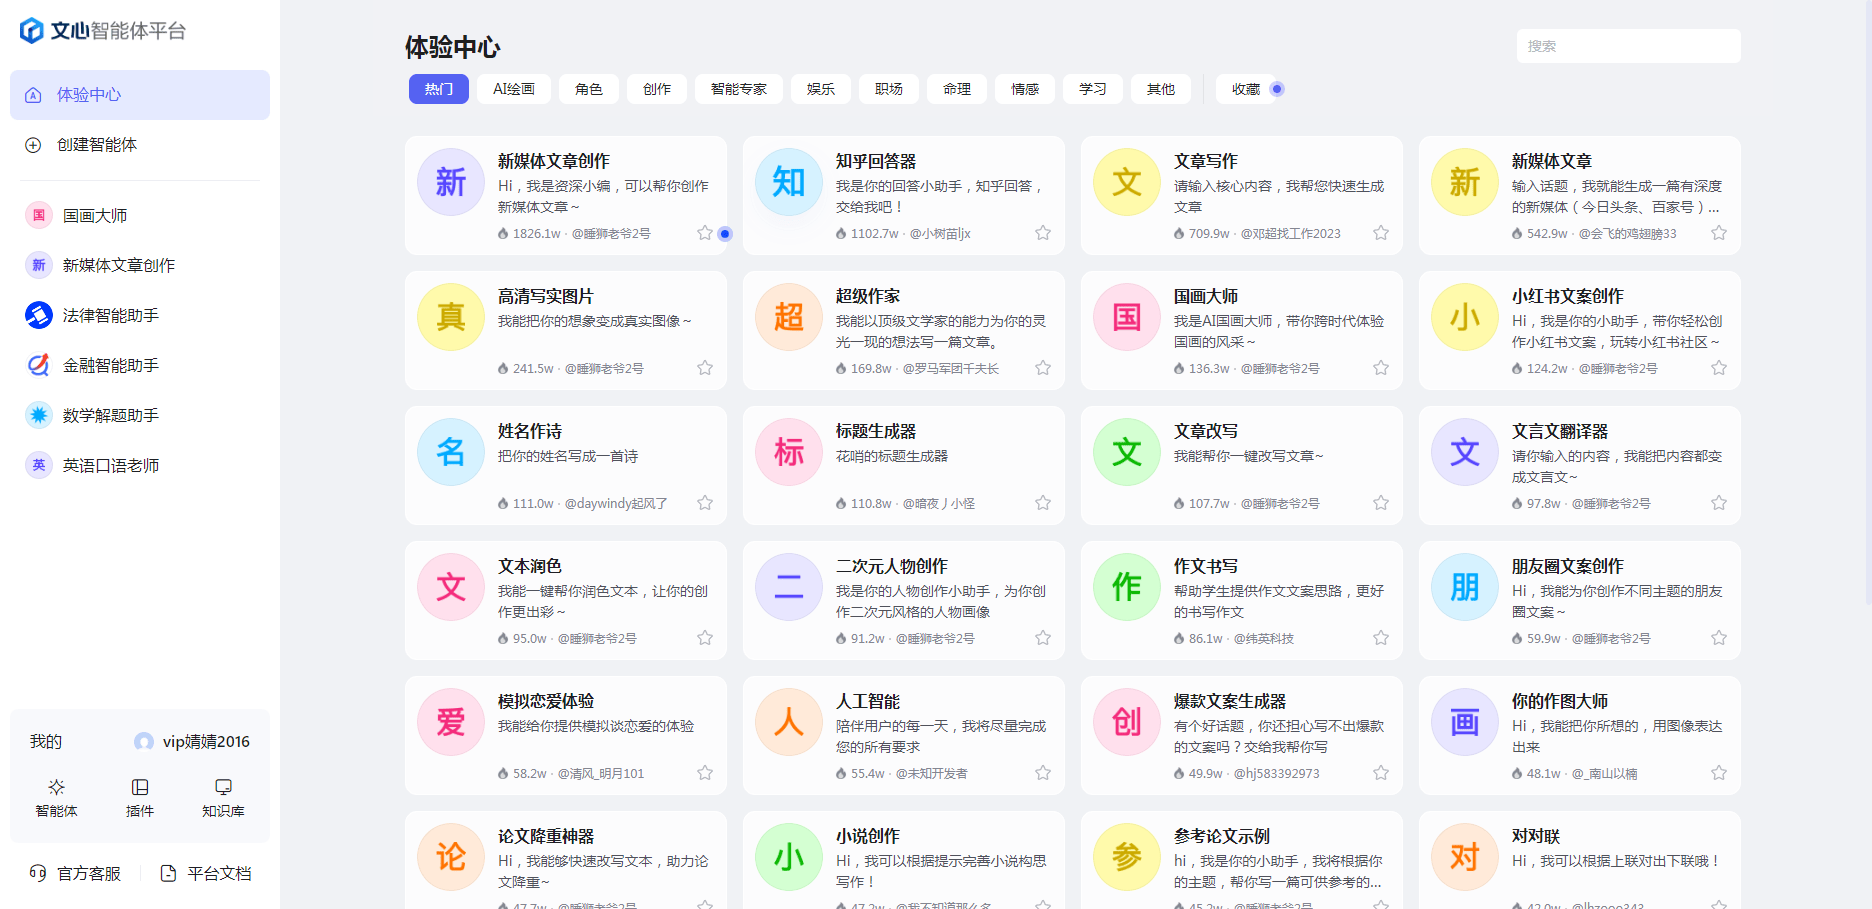The height and width of the screenshot is (909, 1872).
Task: Click the 搜索 search input field
Action: 1628,45
